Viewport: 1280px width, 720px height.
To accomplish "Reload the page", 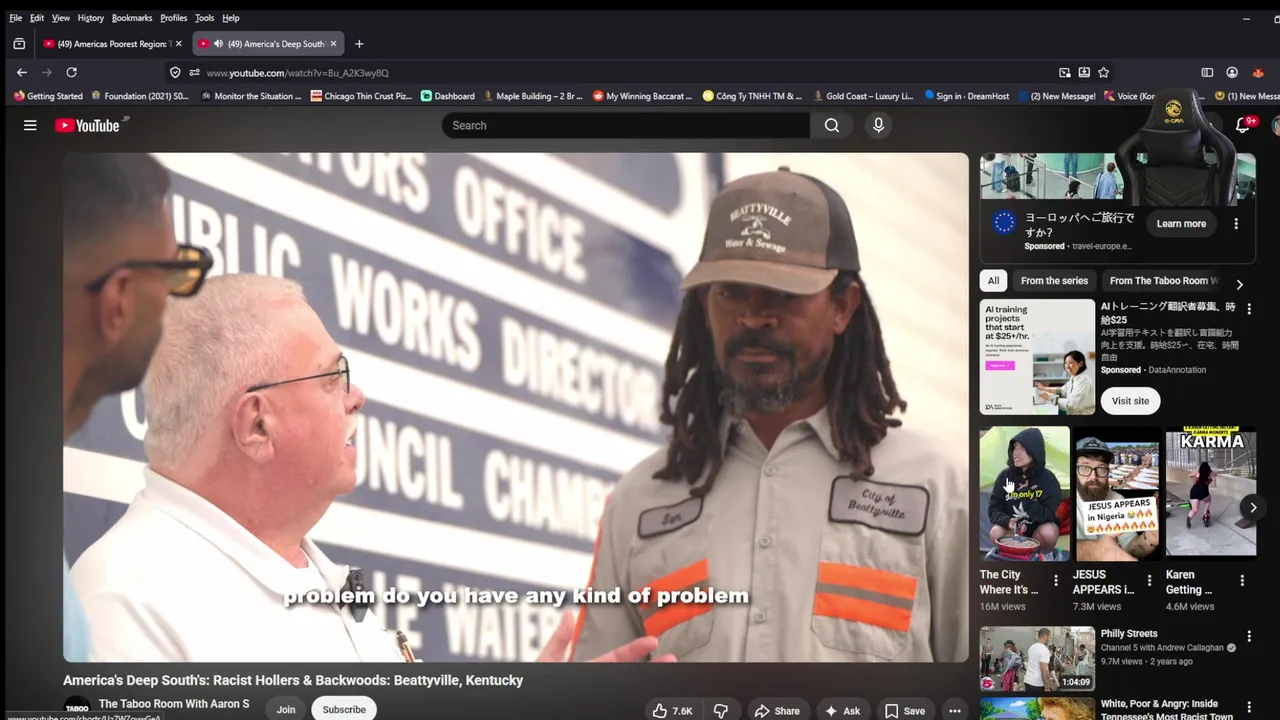I will (71, 72).
